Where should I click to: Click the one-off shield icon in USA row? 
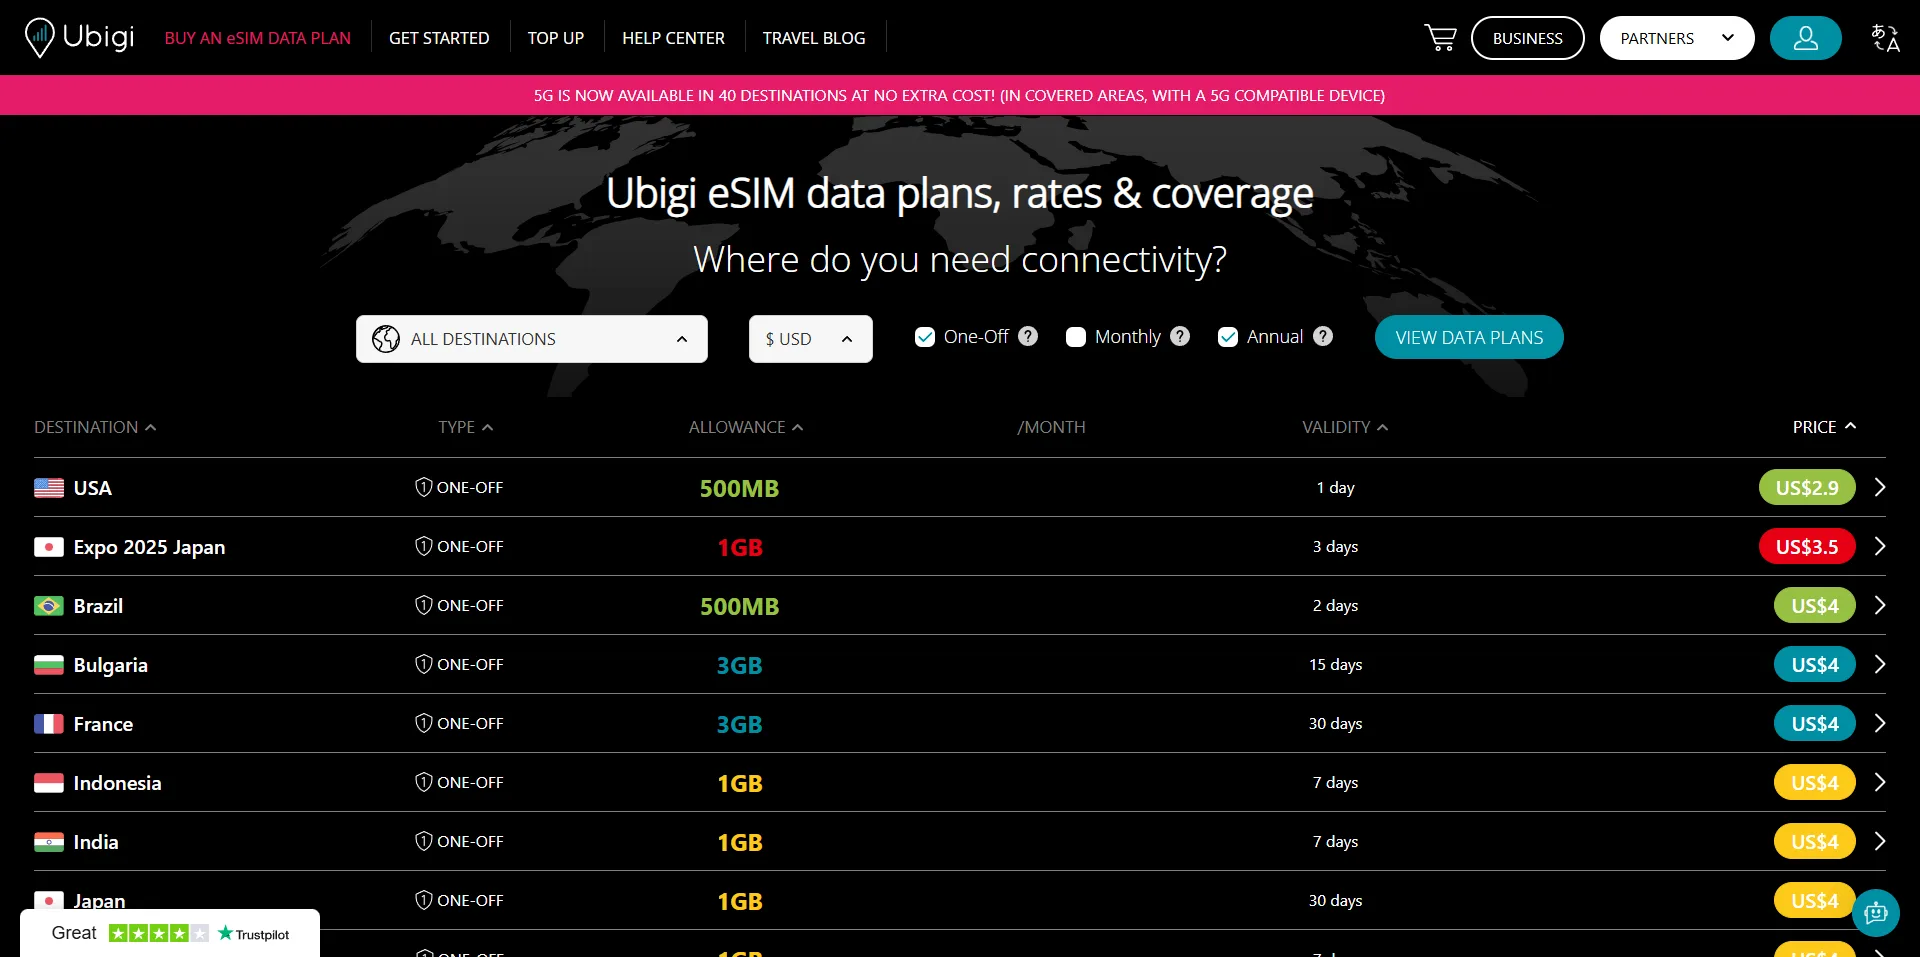pyautogui.click(x=424, y=487)
